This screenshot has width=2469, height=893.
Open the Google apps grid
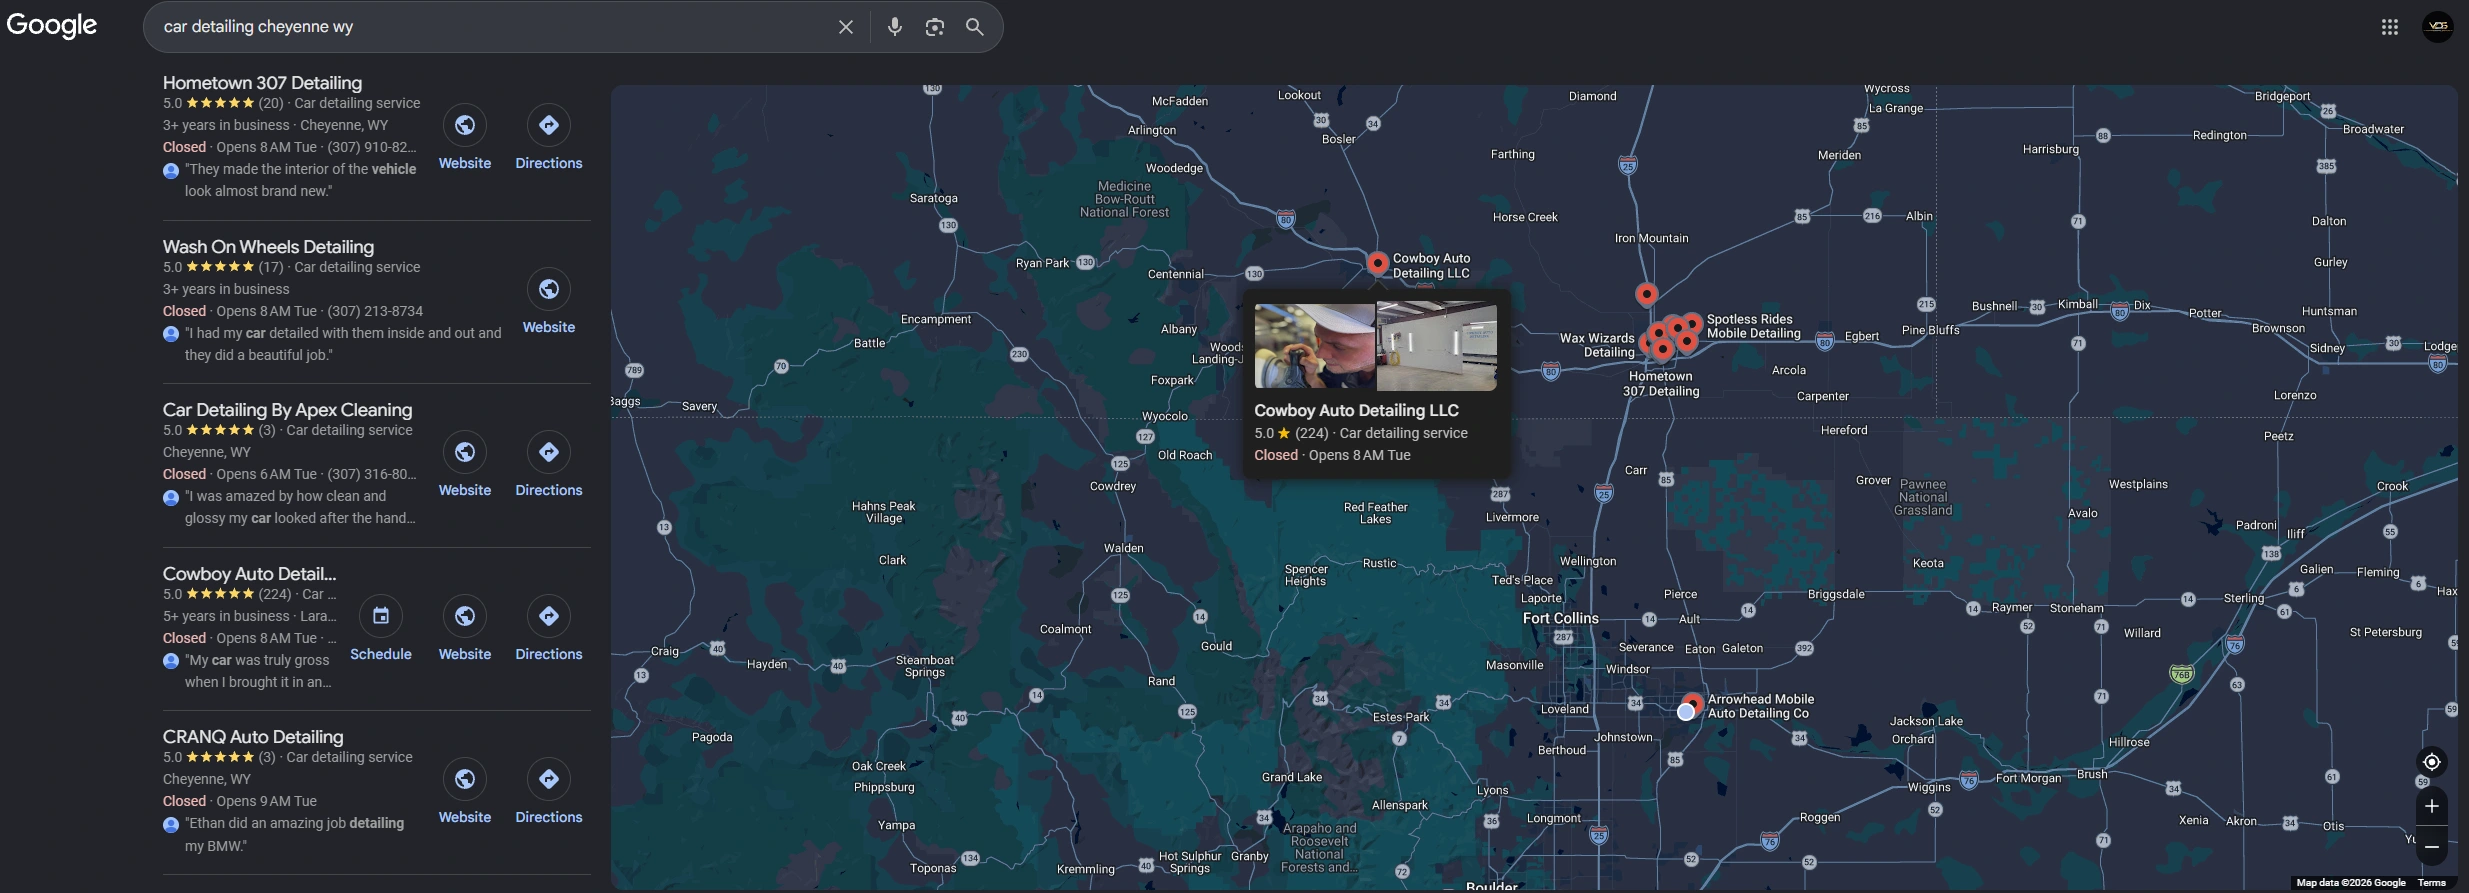2390,27
